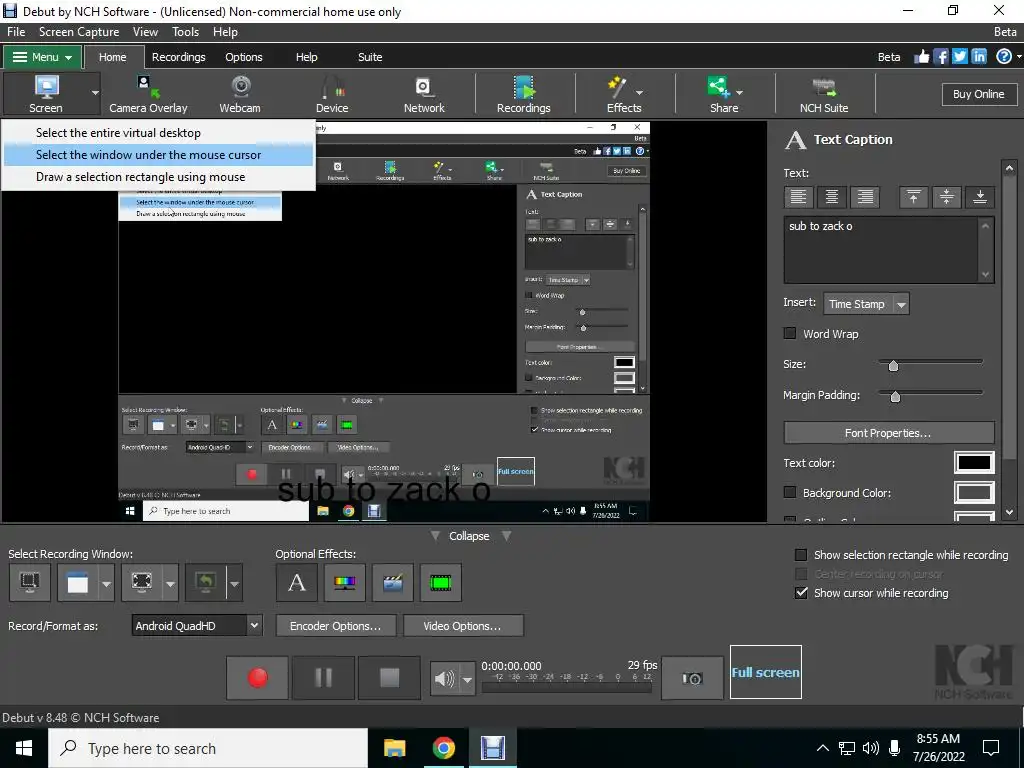Click the Margin Padding slider handle

coord(895,396)
